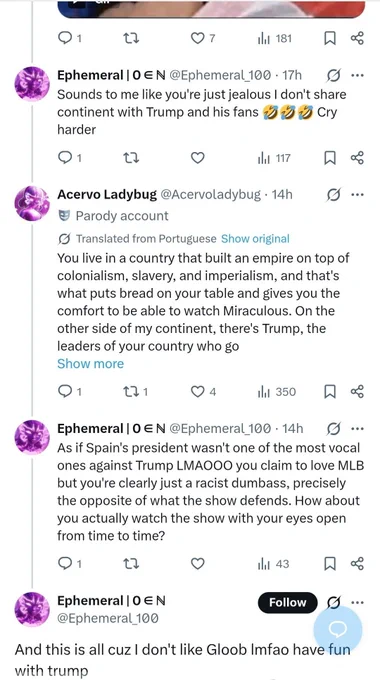
Task: Follow the Ephemeral account
Action: coord(288,602)
